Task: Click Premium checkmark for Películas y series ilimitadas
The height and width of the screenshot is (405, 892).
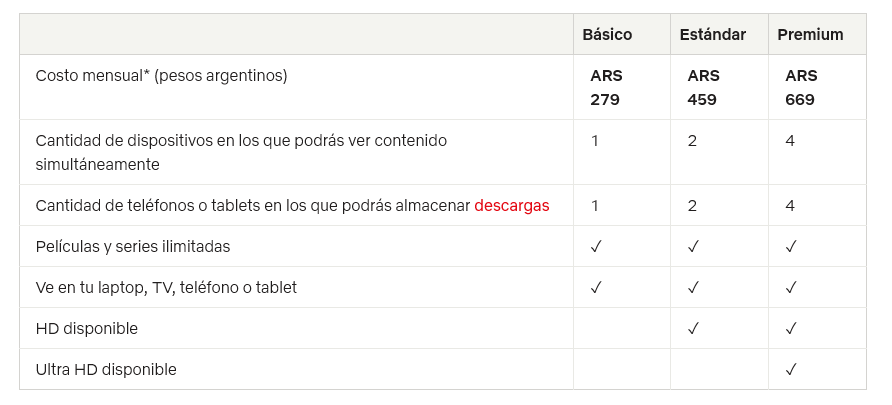Action: point(791,246)
